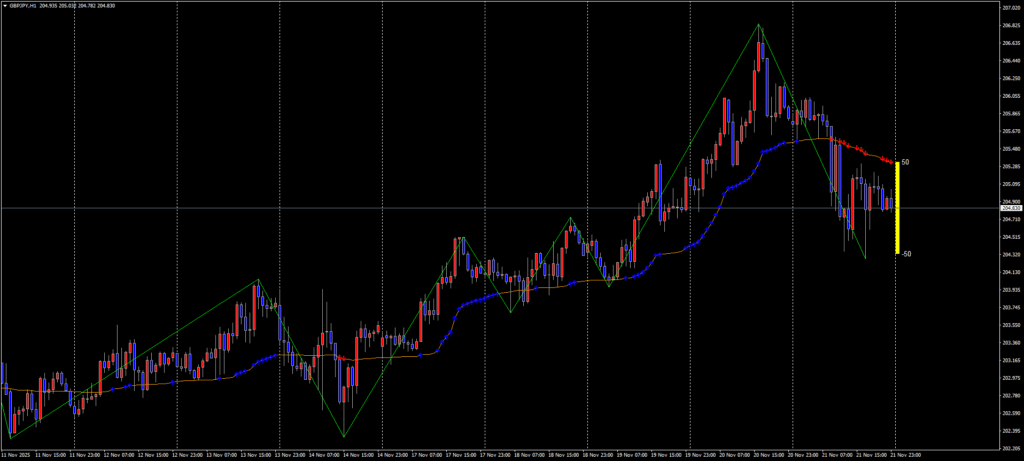
Task: Click the ZigZag low near 14 Nov
Action: [343, 436]
